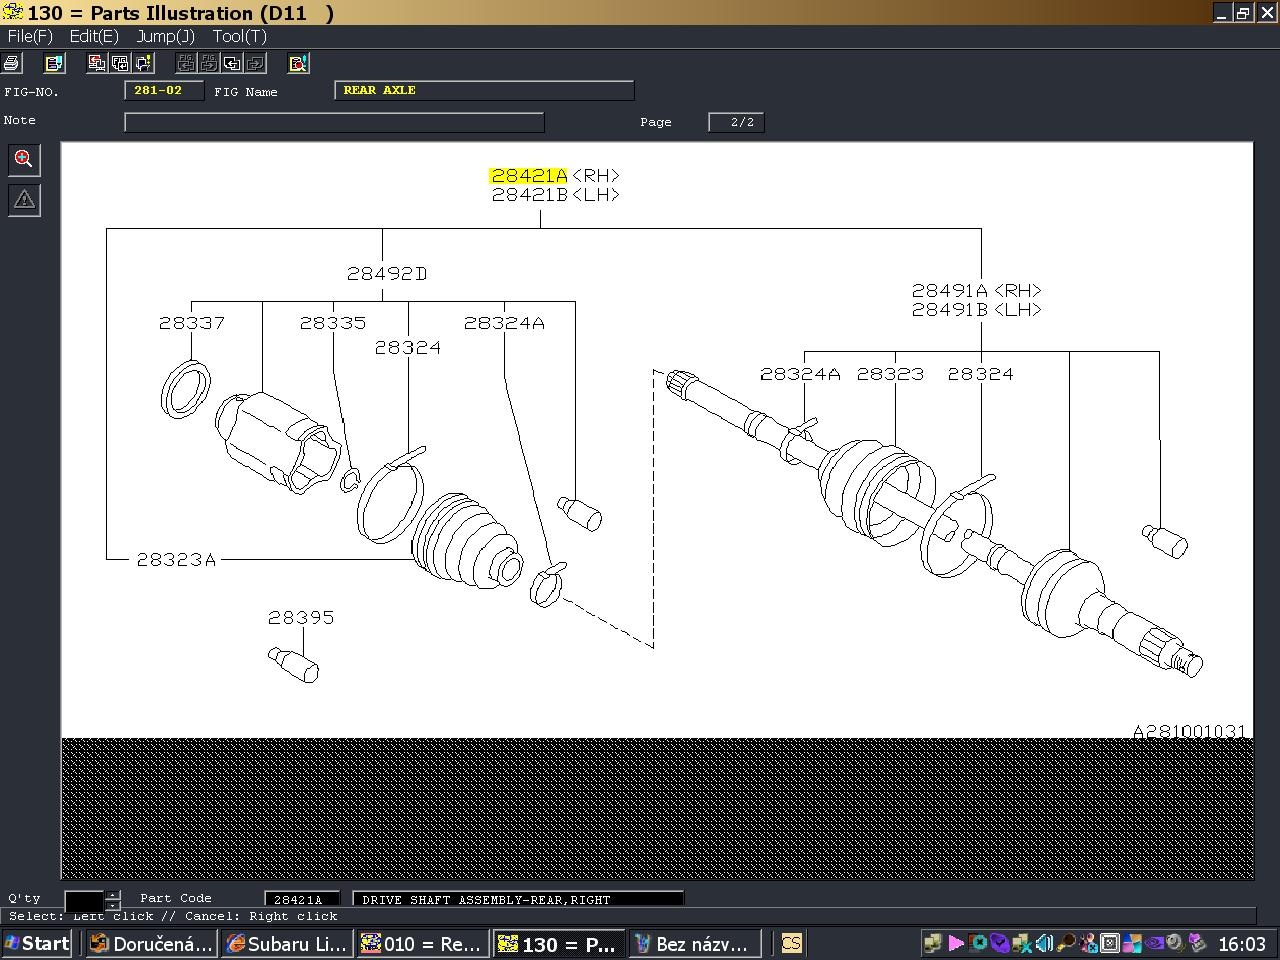
Task: Click the previous FIG icon
Action: coord(186,63)
